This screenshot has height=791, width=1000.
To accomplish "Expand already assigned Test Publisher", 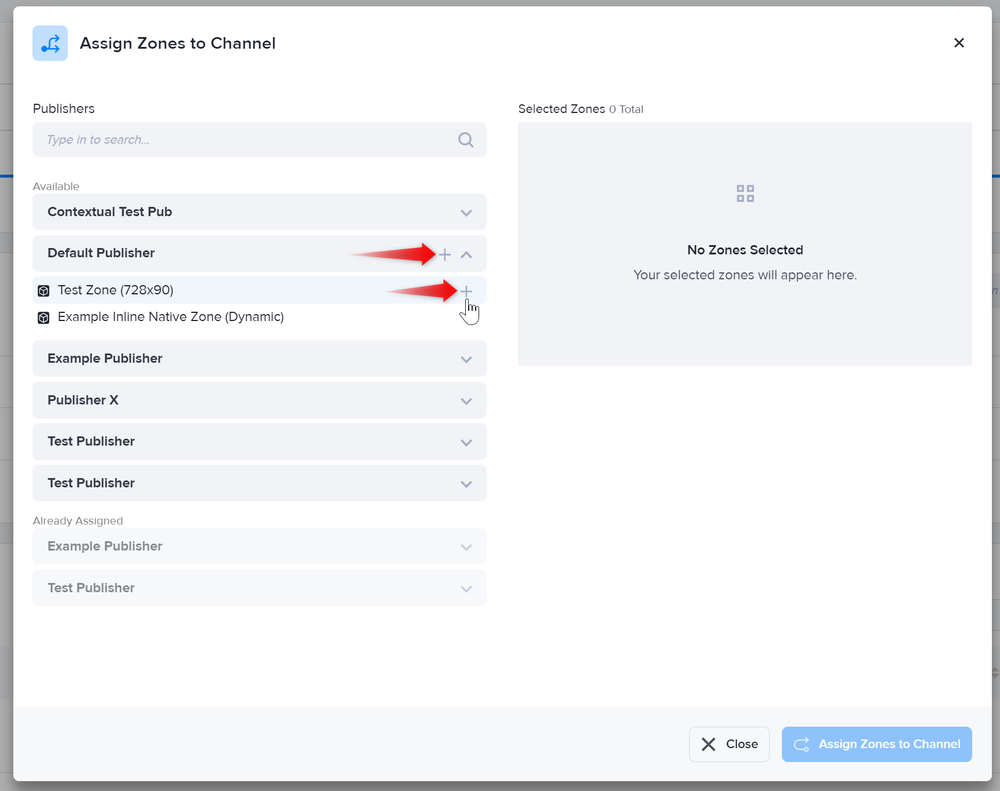I will coord(466,589).
